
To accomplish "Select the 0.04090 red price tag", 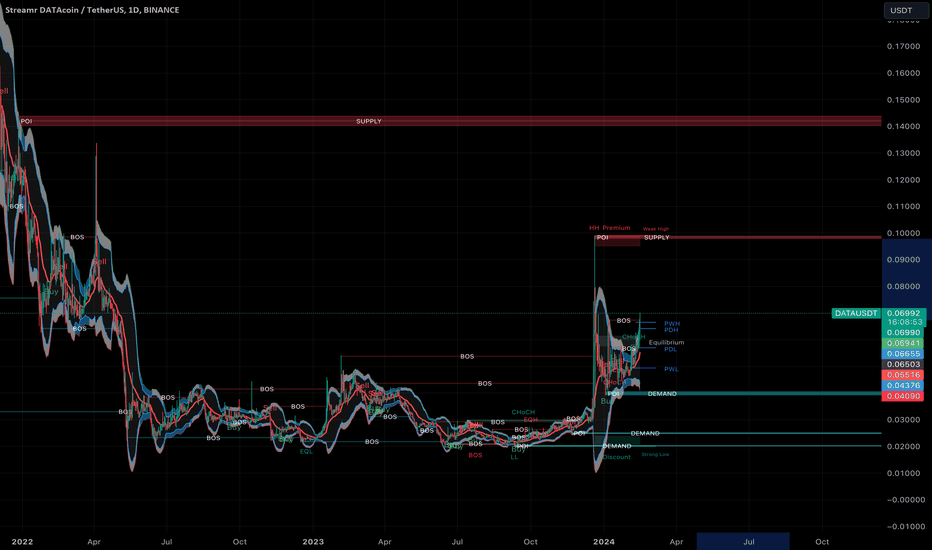I will click(x=903, y=396).
